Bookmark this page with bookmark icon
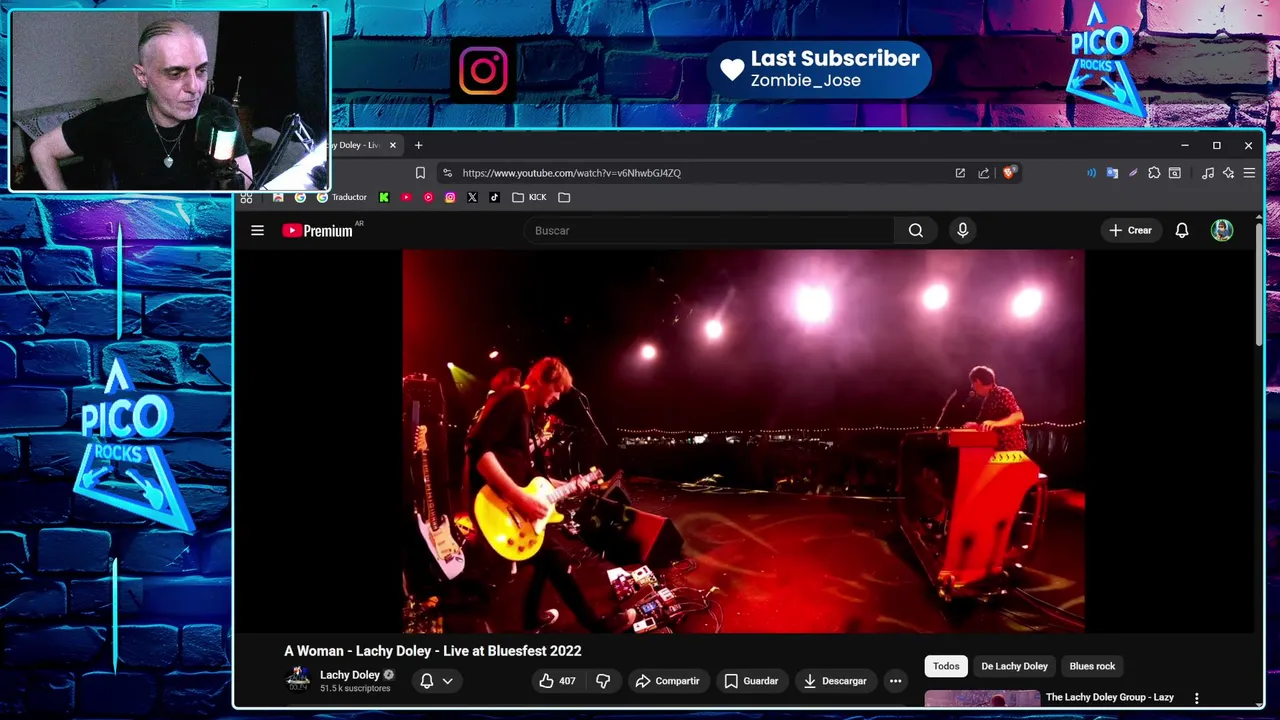Viewport: 1280px width, 720px height. tap(420, 173)
